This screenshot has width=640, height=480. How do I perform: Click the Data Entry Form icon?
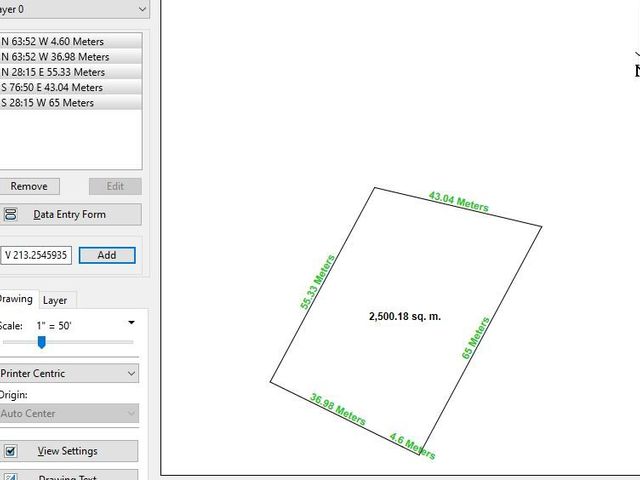(11, 214)
